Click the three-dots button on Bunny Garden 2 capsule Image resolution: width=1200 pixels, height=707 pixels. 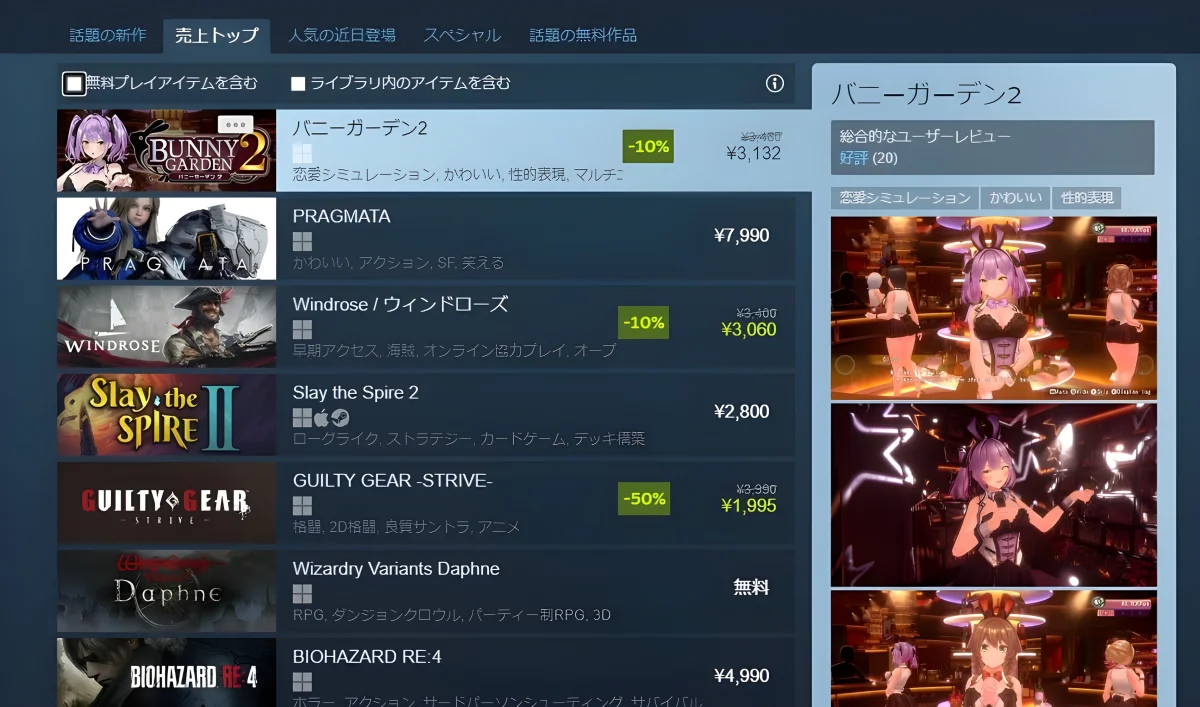[236, 125]
